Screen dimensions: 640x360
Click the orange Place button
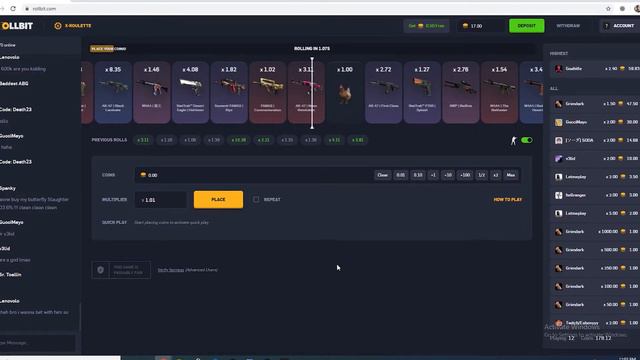click(x=218, y=200)
